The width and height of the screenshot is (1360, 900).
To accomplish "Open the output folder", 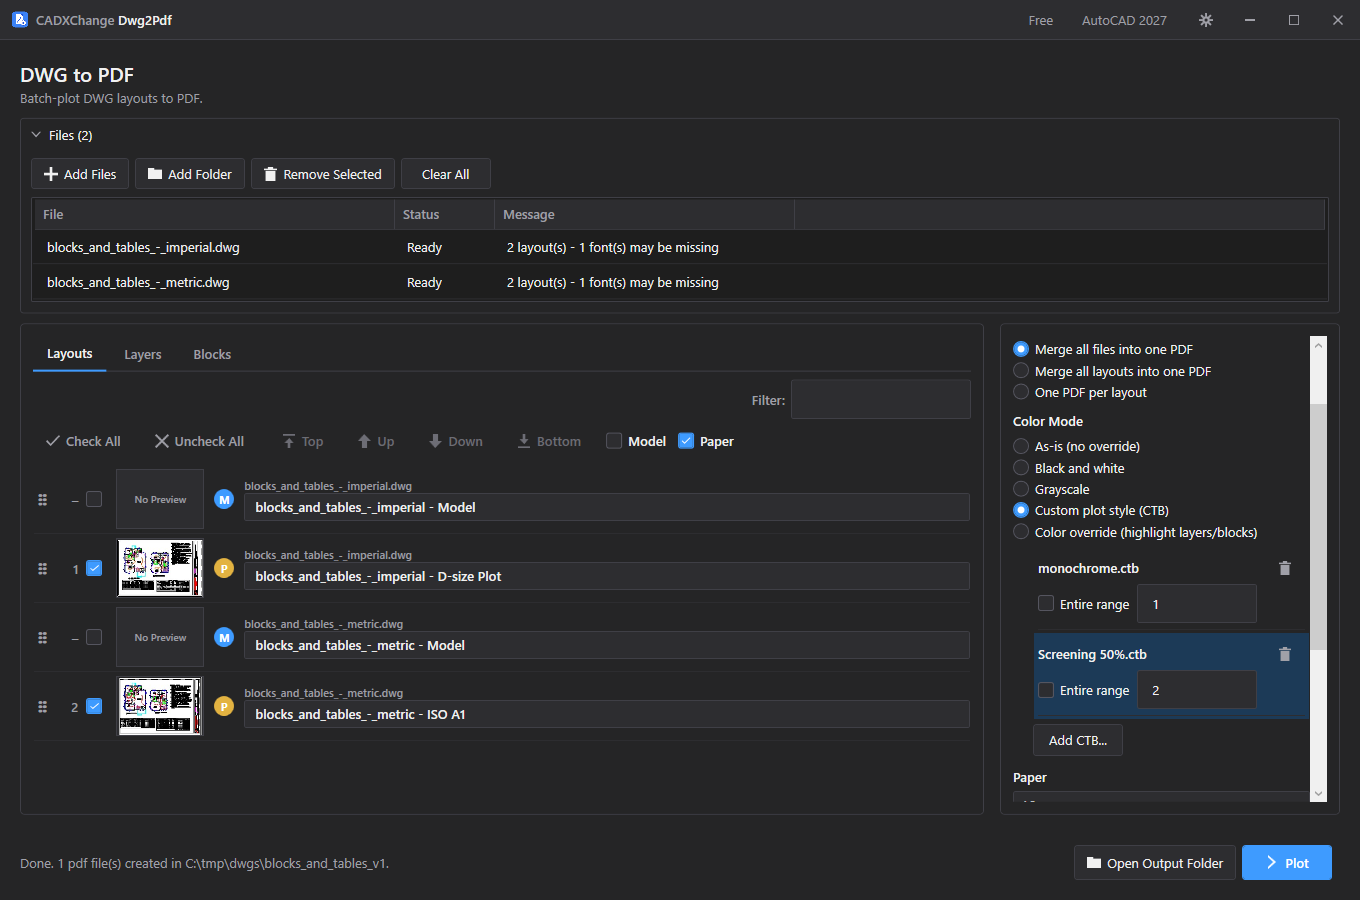I will tap(1155, 863).
